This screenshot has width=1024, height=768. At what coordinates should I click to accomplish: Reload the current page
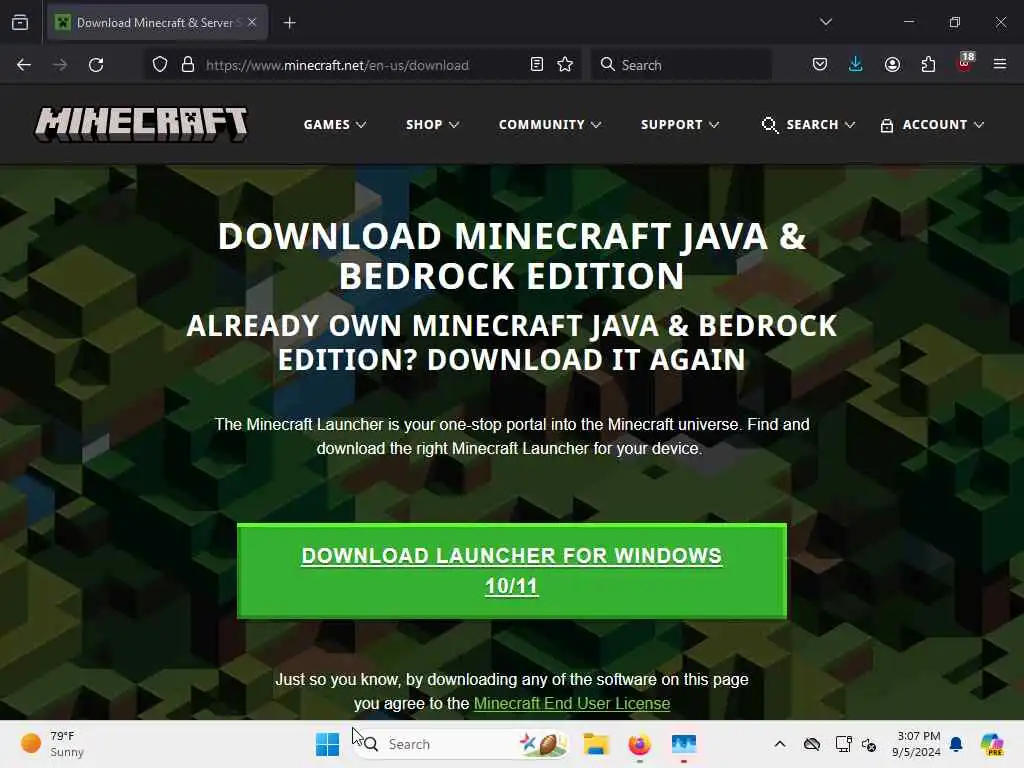pos(96,65)
